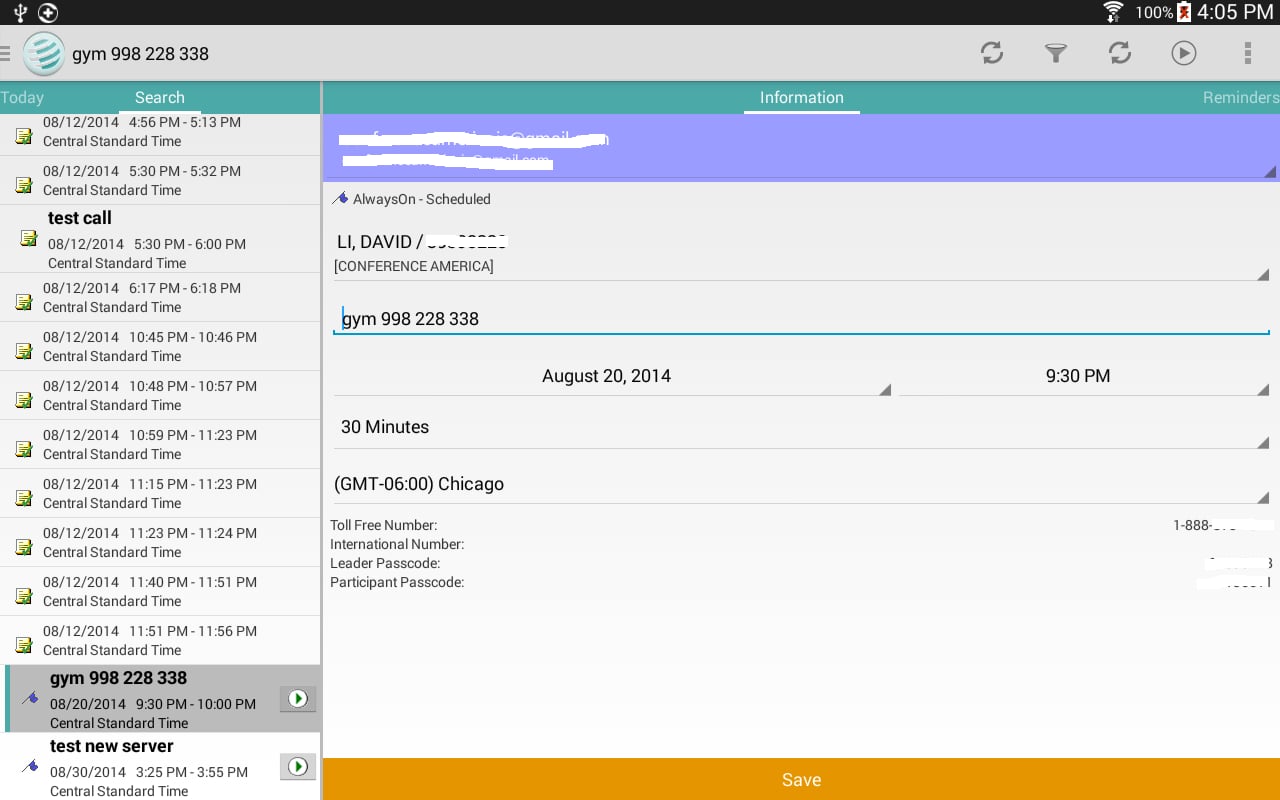Image resolution: width=1280 pixels, height=800 pixels.
Task: Click the Leader Passcode label
Action: pos(385,563)
